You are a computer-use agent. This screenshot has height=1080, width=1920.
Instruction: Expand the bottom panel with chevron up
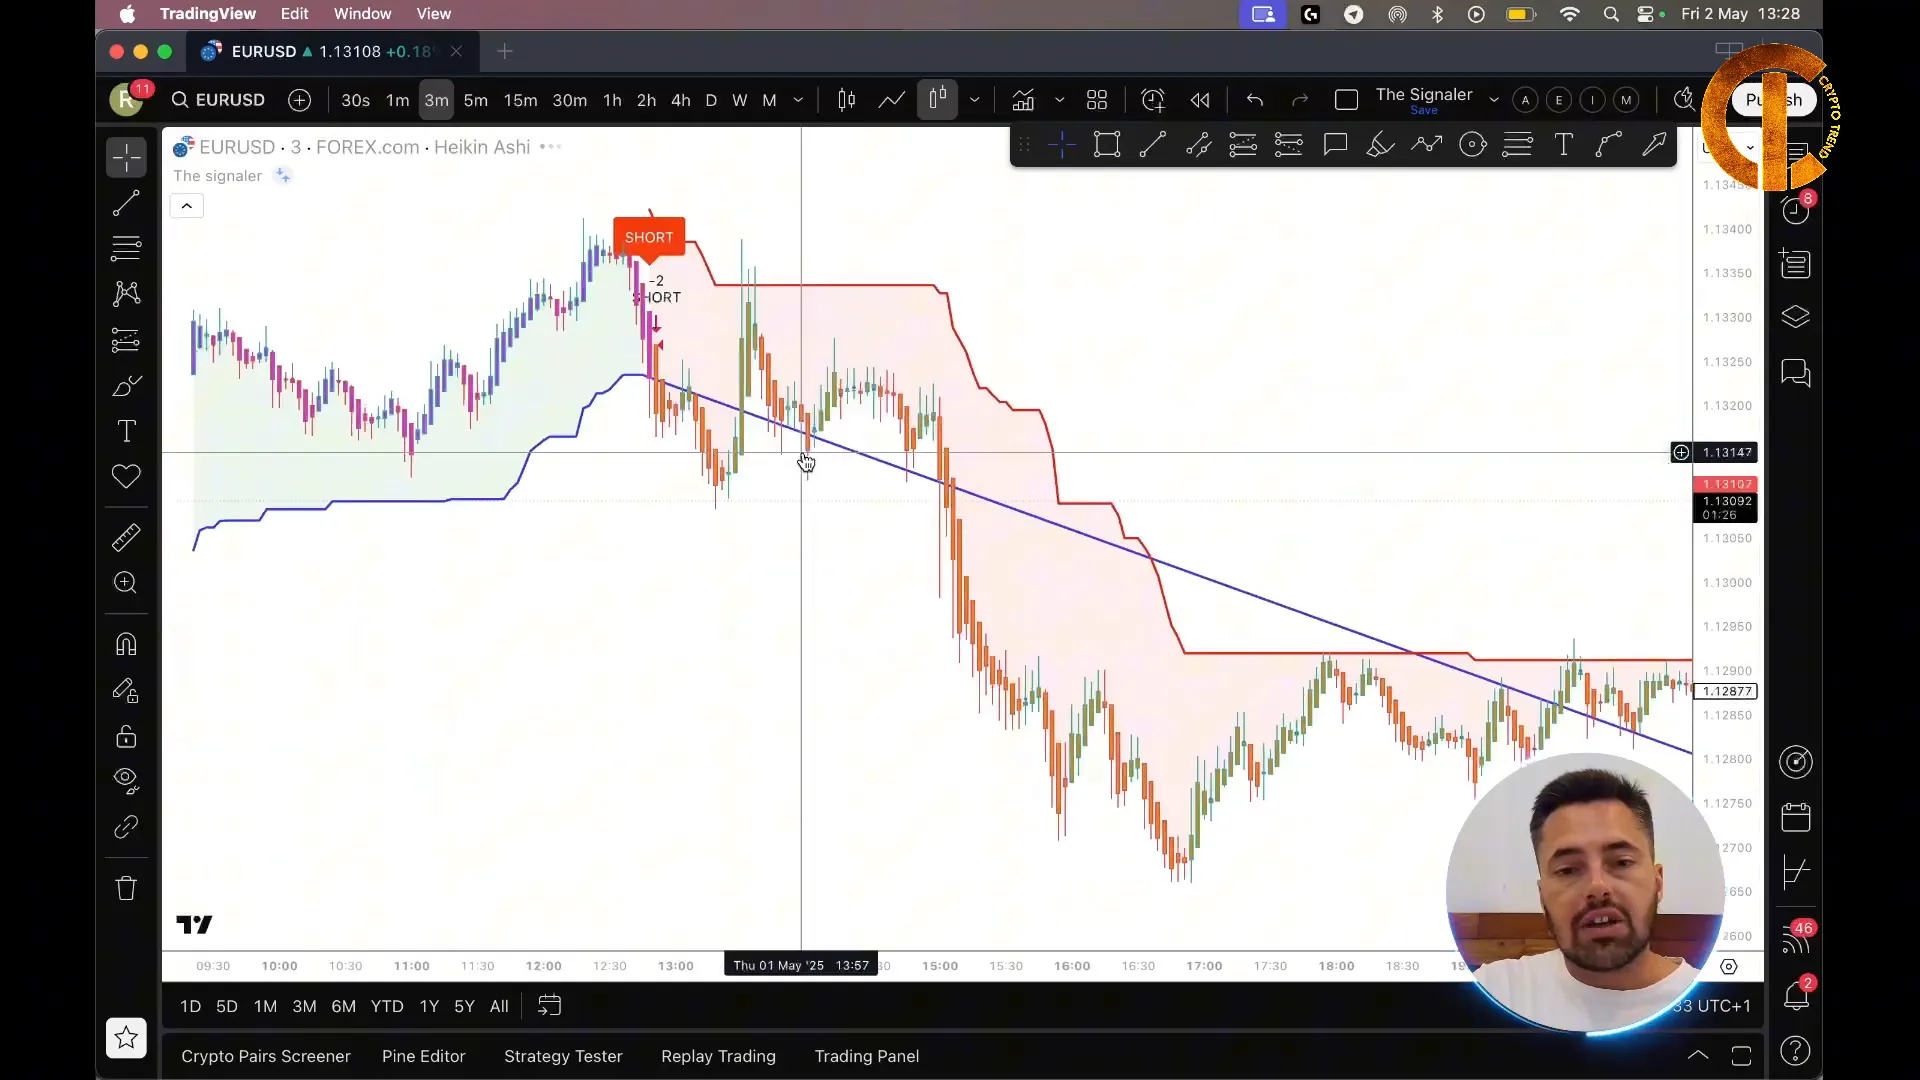(x=1698, y=1055)
